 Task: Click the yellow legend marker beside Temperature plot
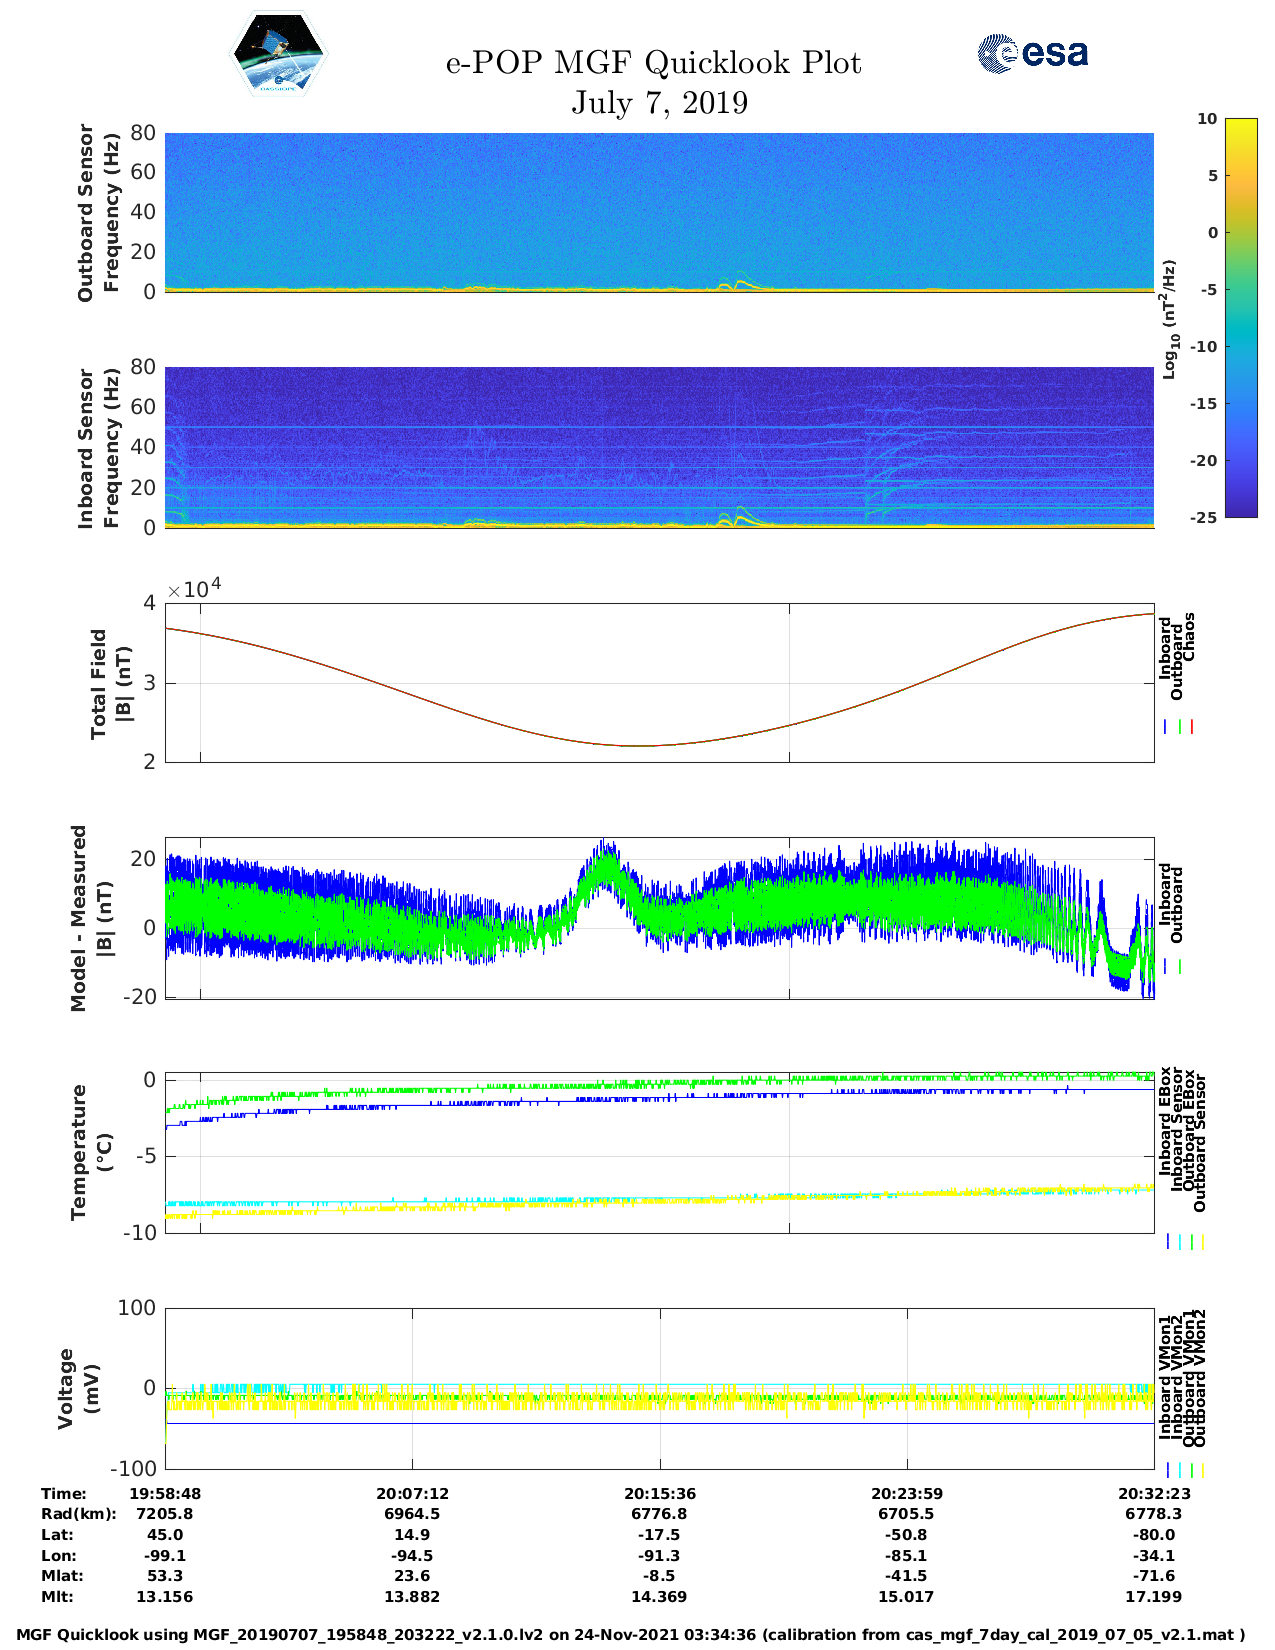[1201, 1241]
